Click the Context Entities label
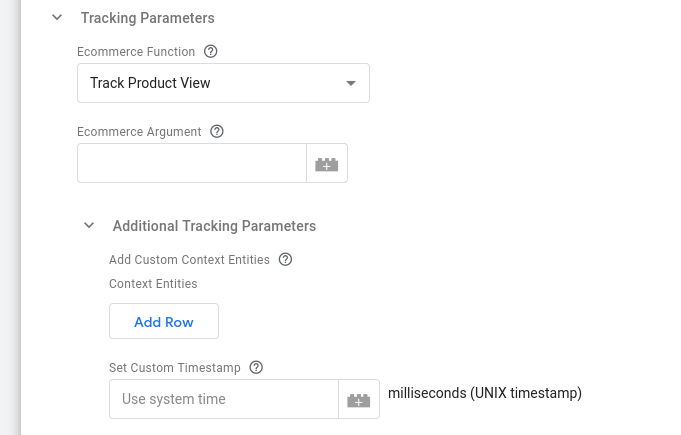 [153, 284]
